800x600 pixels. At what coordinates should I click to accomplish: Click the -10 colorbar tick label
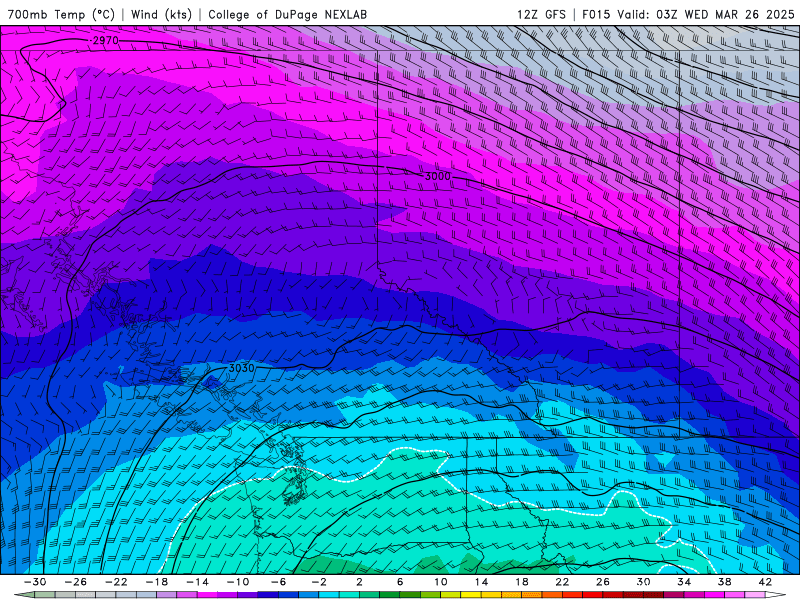237,582
